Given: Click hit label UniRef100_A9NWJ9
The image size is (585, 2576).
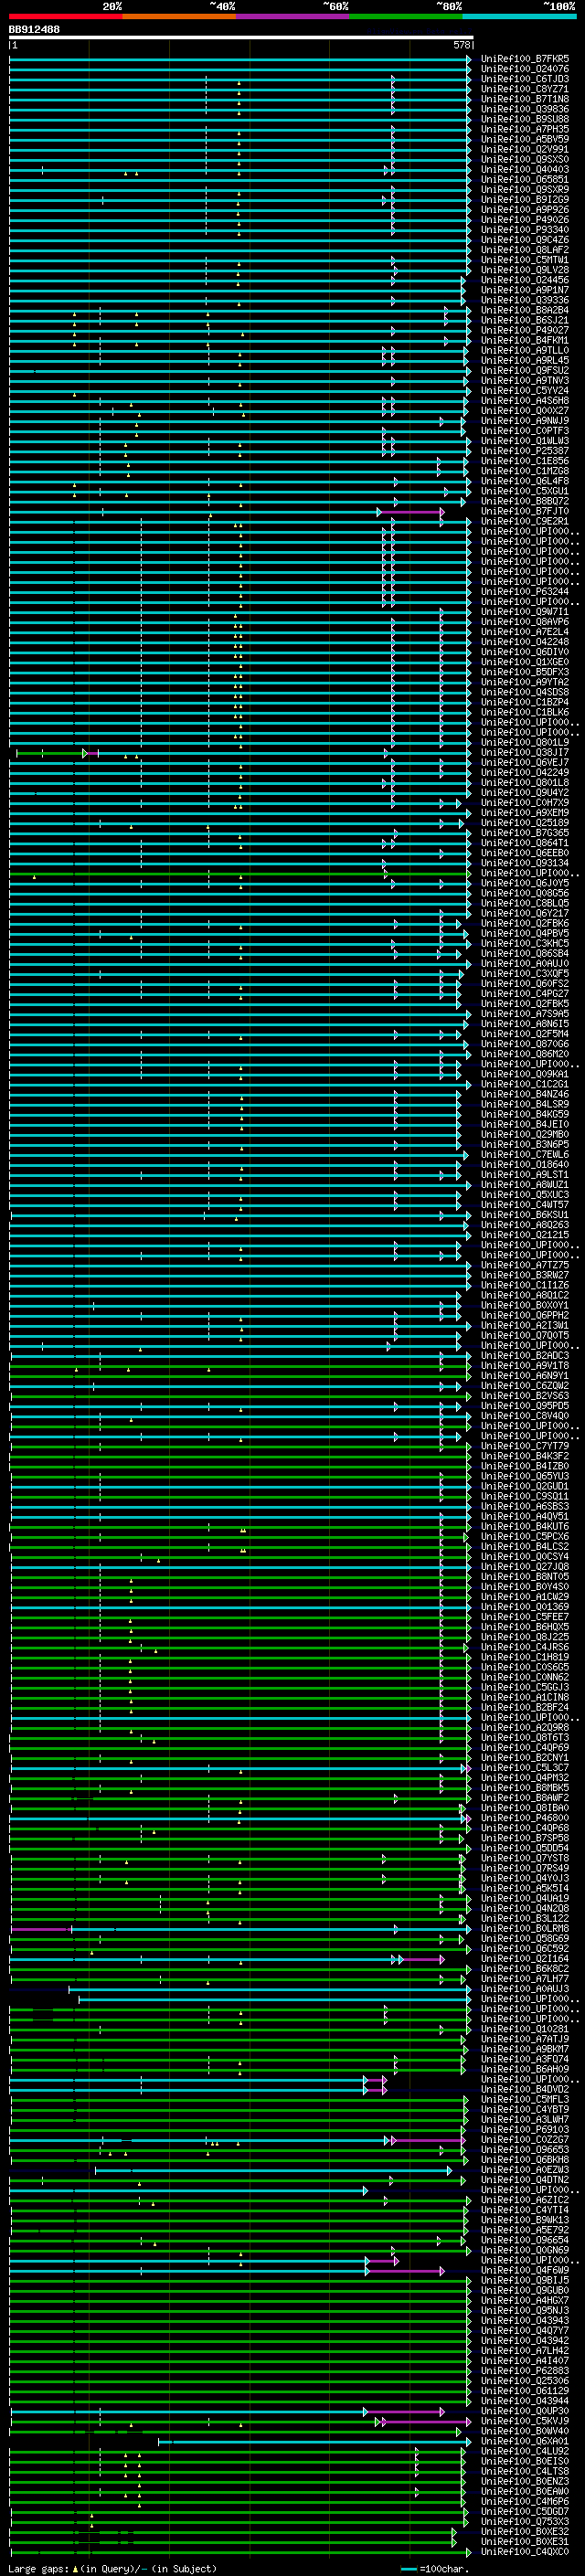Looking at the screenshot, I should pyautogui.click(x=525, y=421).
